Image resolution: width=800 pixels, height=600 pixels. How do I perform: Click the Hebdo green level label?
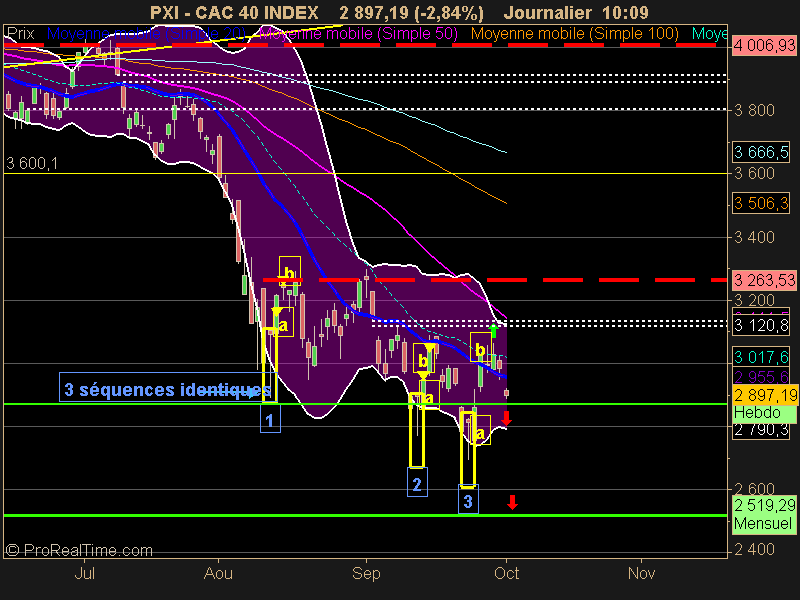(764, 413)
